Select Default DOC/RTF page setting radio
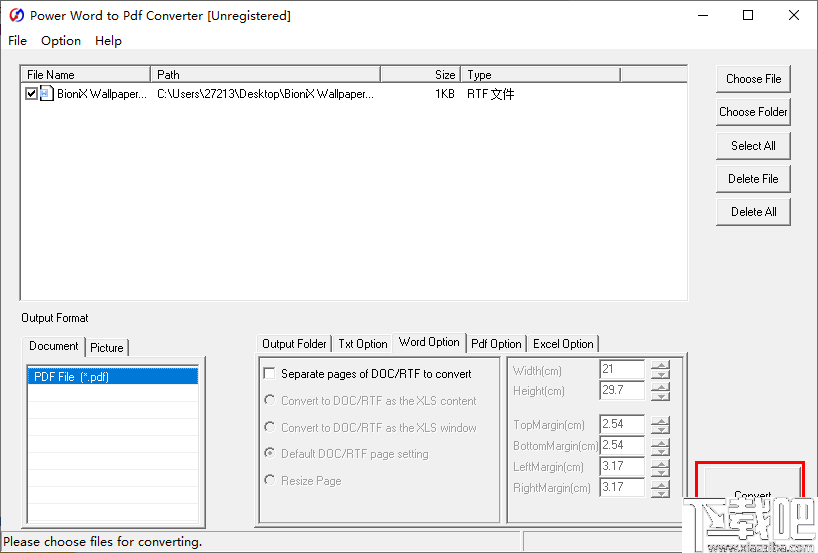This screenshot has width=818, height=553. pyautogui.click(x=270, y=453)
